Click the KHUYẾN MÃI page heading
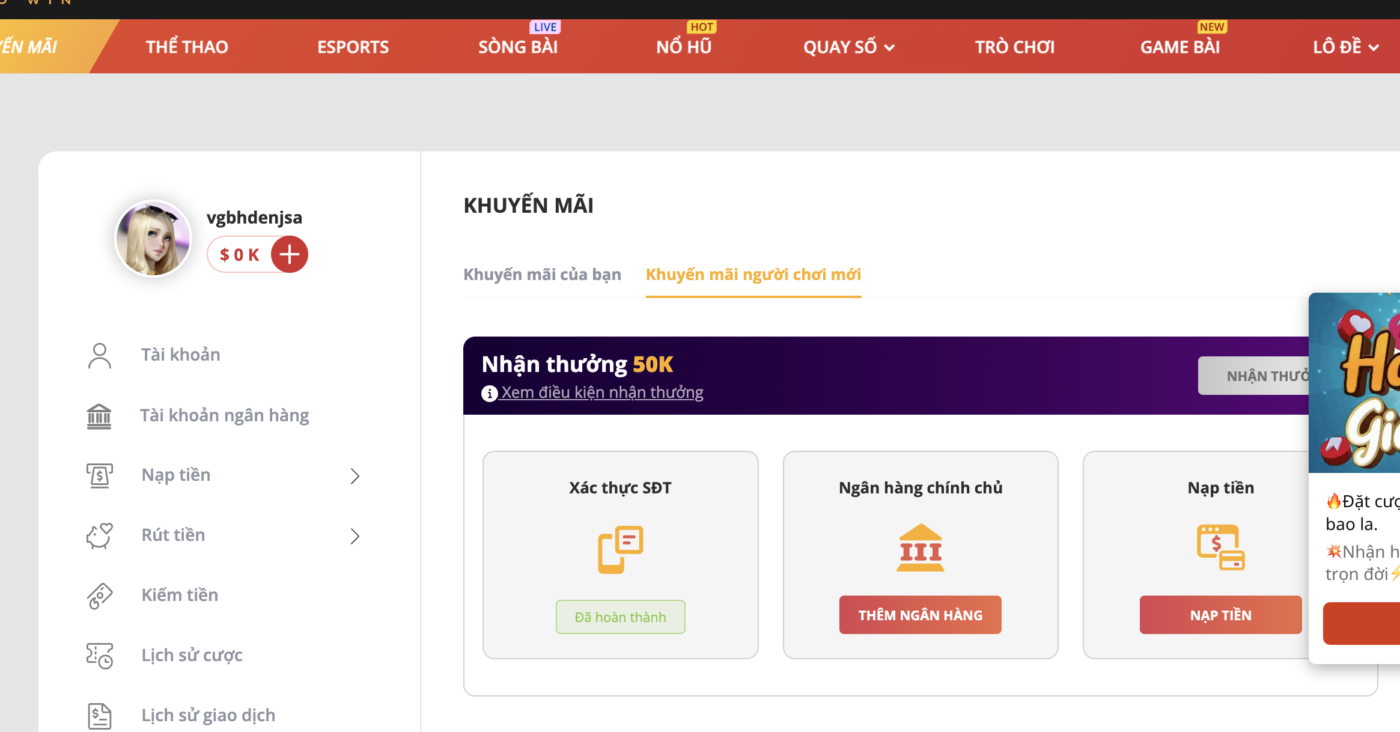 pyautogui.click(x=528, y=206)
